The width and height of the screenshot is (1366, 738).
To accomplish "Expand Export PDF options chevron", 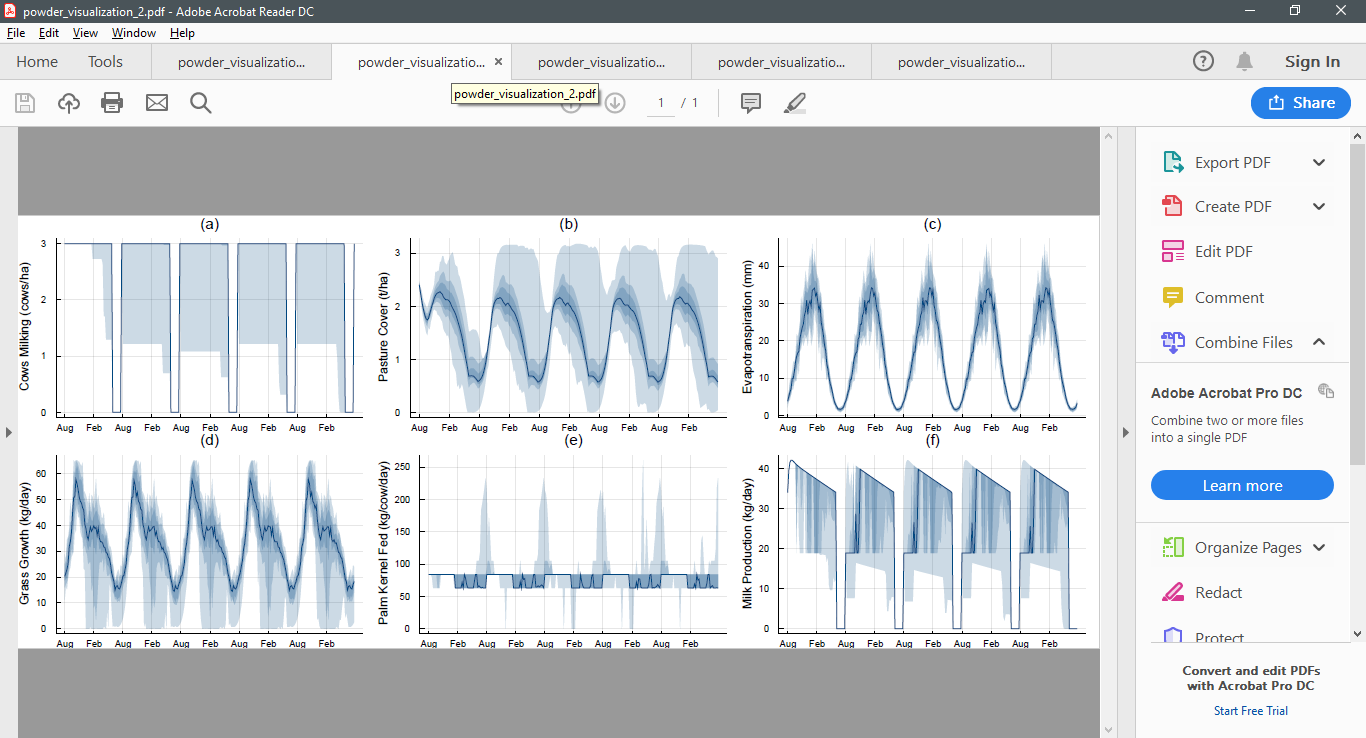I will (1319, 163).
